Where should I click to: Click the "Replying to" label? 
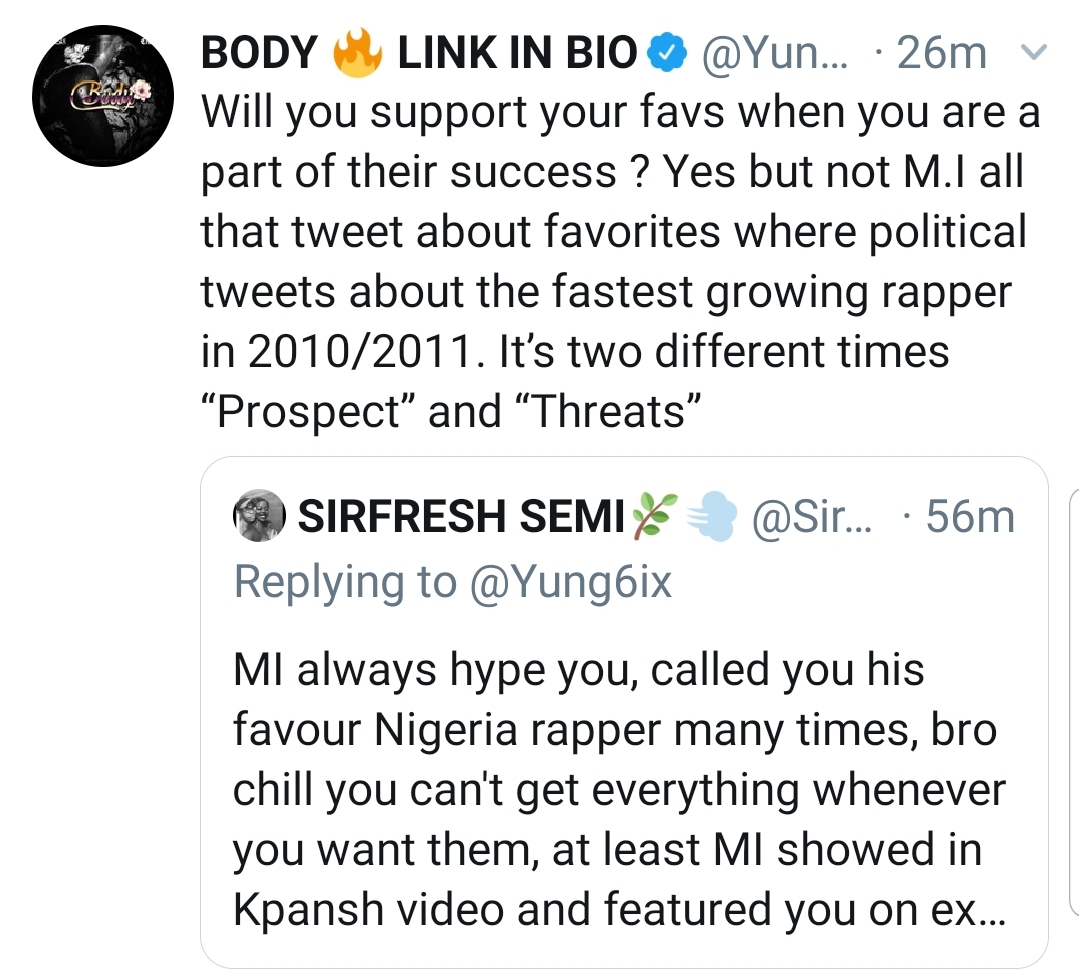click(x=345, y=582)
